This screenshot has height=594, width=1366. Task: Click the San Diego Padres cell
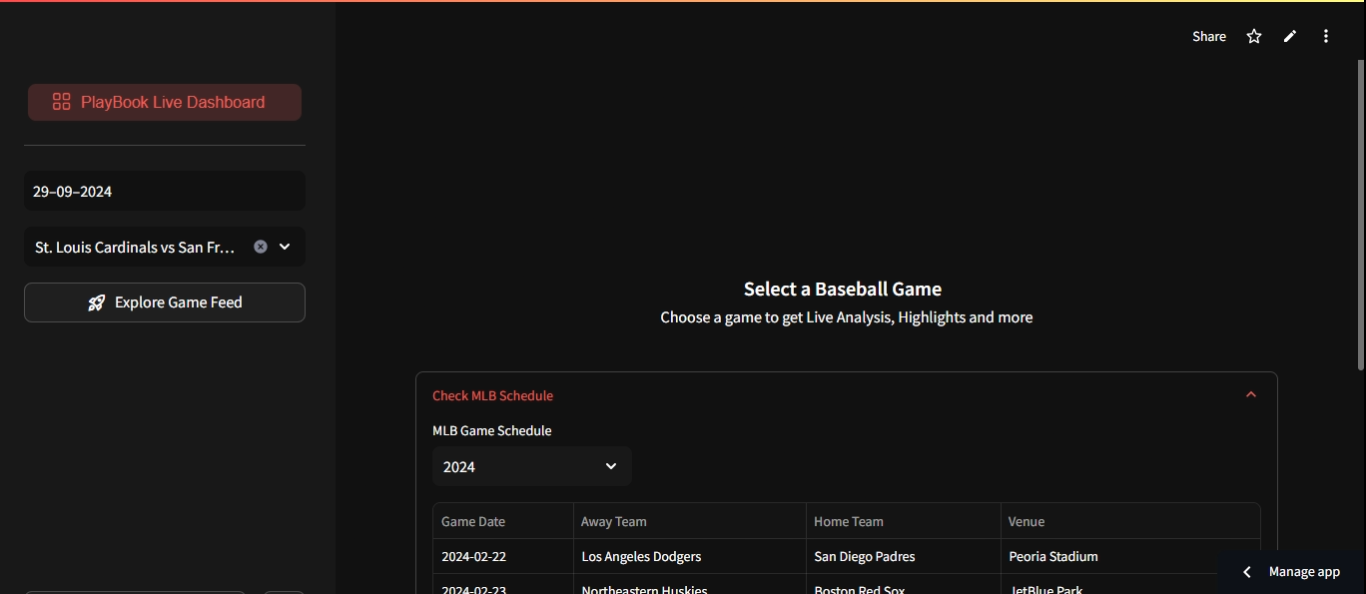pyautogui.click(x=903, y=556)
